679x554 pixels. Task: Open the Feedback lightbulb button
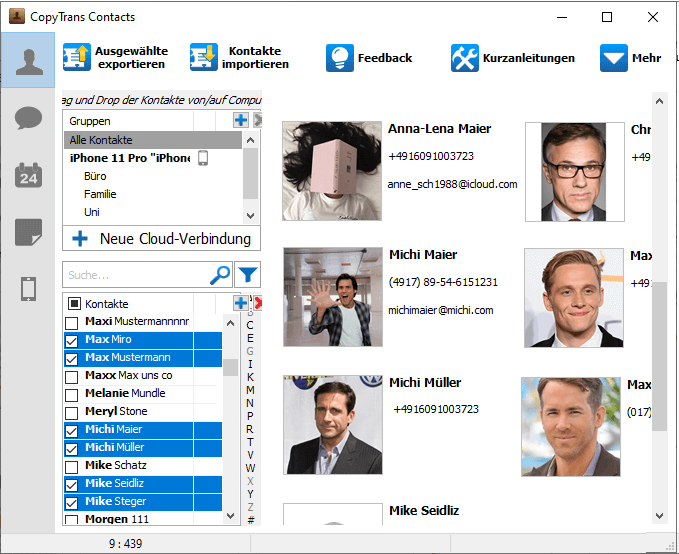369,58
